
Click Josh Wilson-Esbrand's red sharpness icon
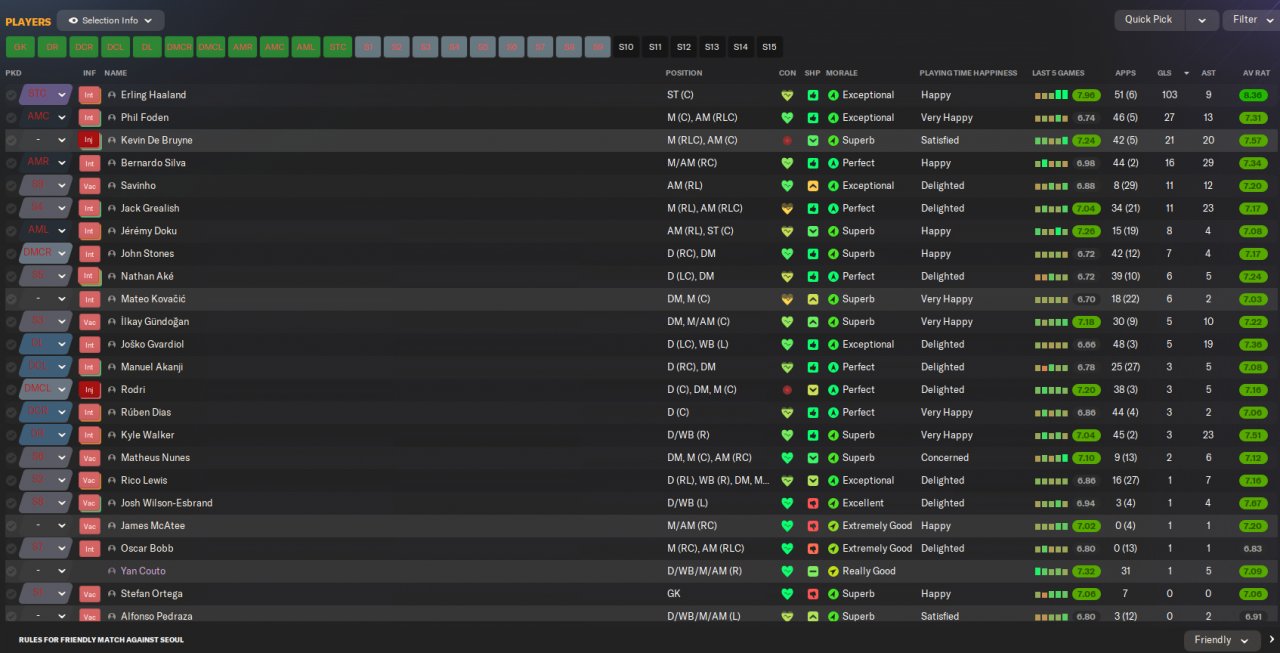(813, 503)
